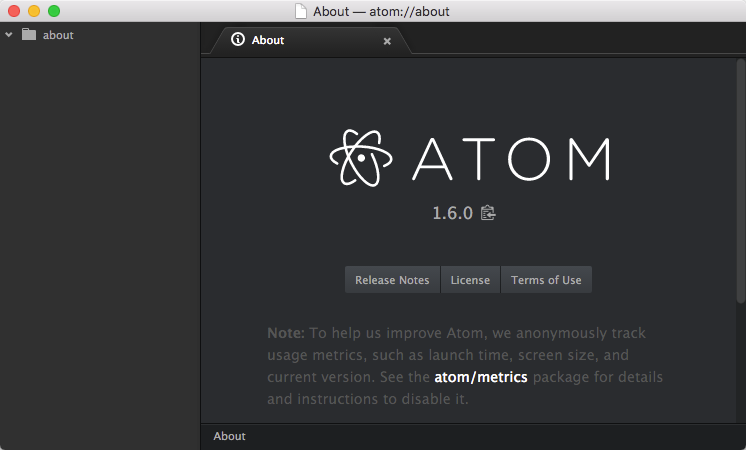
Task: Close the window with the red button
Action: click(14, 11)
